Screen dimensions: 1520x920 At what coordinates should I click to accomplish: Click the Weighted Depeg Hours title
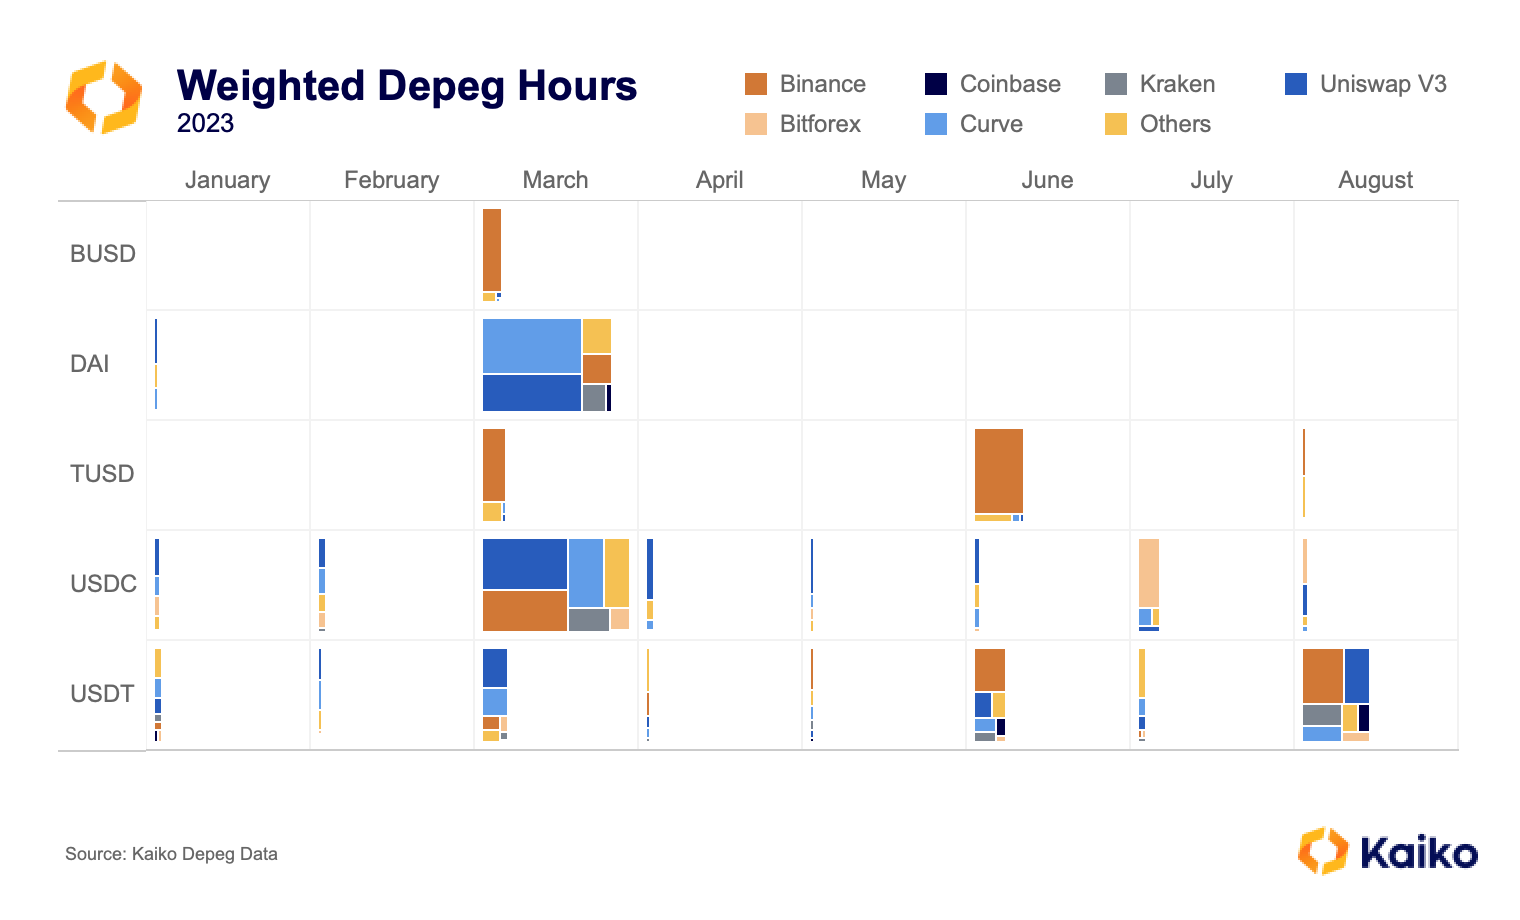406,87
